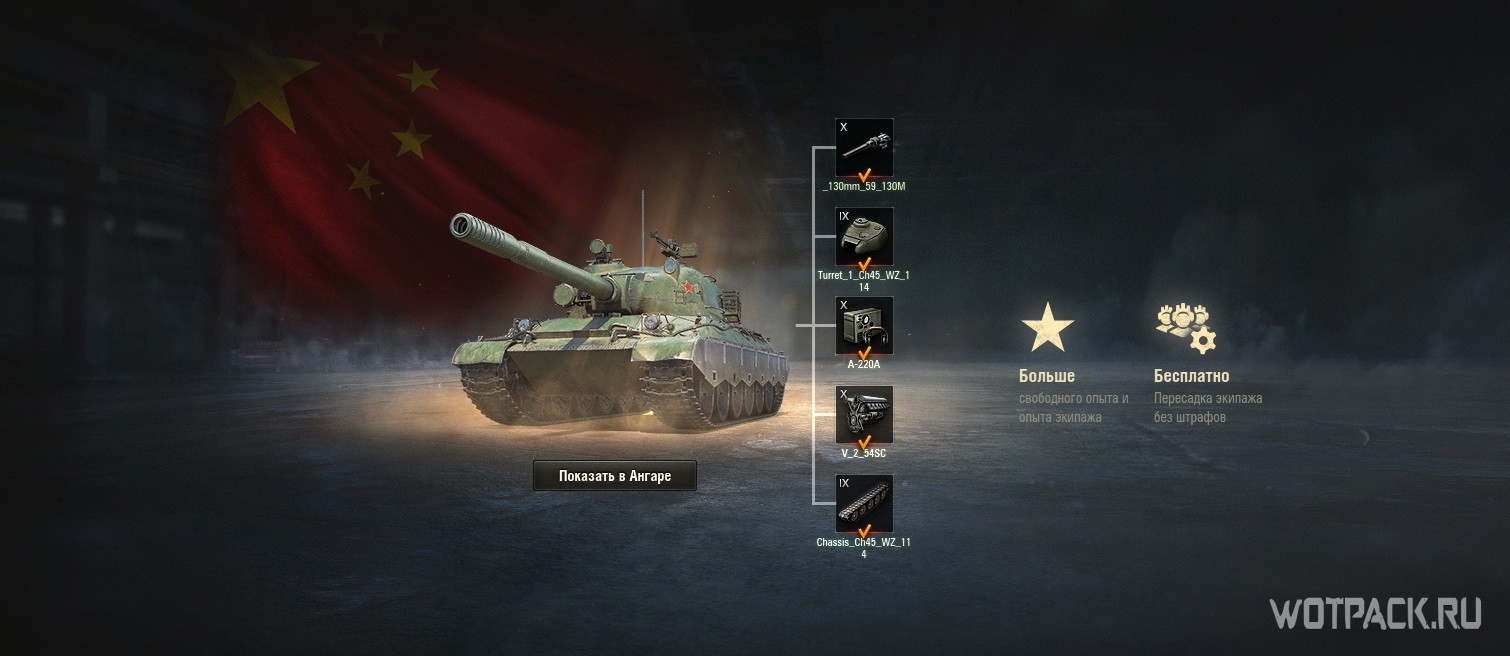
Task: Click the 'Chassis_Ch45_WZ_114' label text
Action: [864, 548]
